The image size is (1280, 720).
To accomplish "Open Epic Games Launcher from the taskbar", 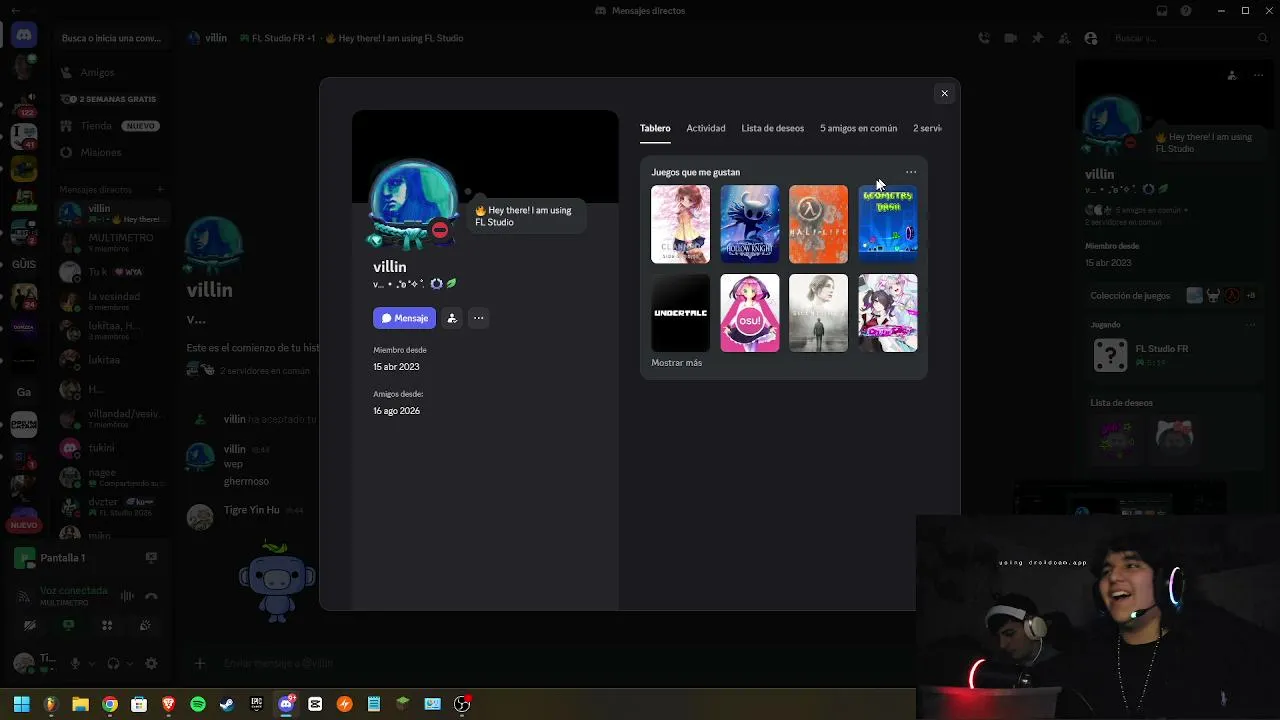I will pyautogui.click(x=256, y=704).
